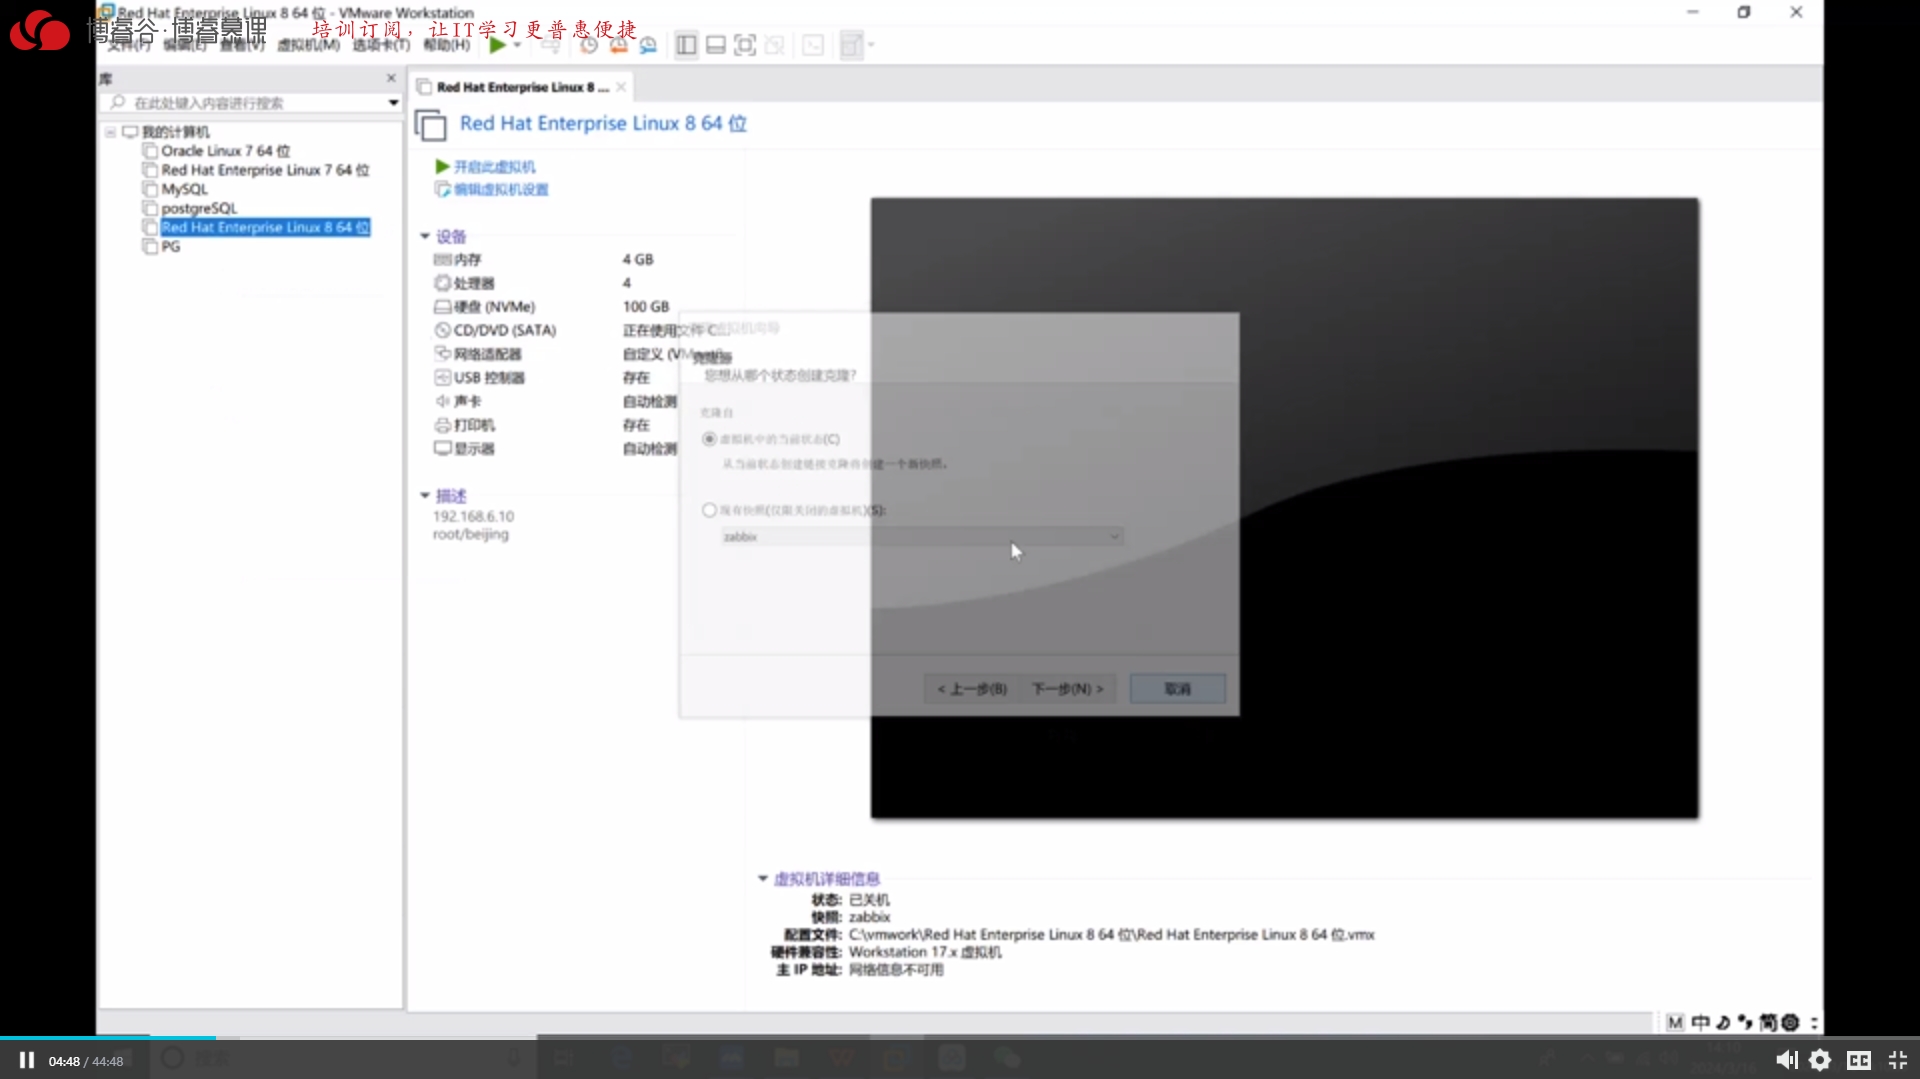This screenshot has width=1920, height=1079.
Task: Toggle the show library panel toolbar icon
Action: pyautogui.click(x=686, y=45)
